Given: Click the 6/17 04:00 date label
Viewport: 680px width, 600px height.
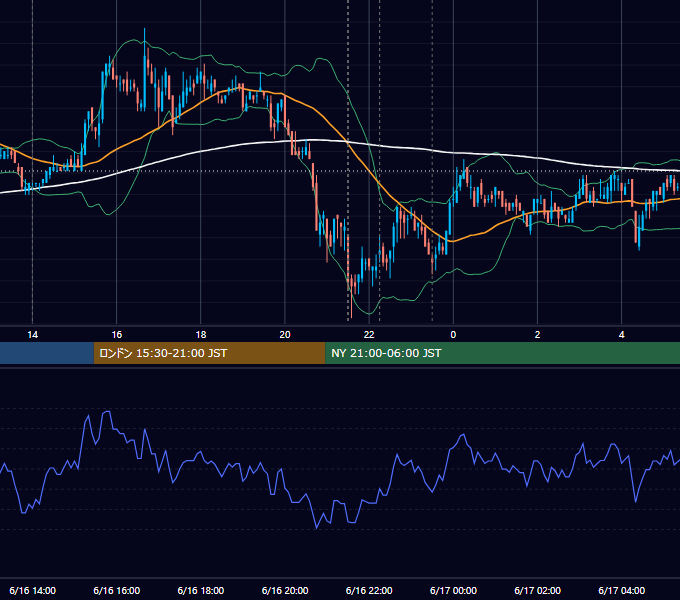Looking at the screenshot, I should pos(621,590).
